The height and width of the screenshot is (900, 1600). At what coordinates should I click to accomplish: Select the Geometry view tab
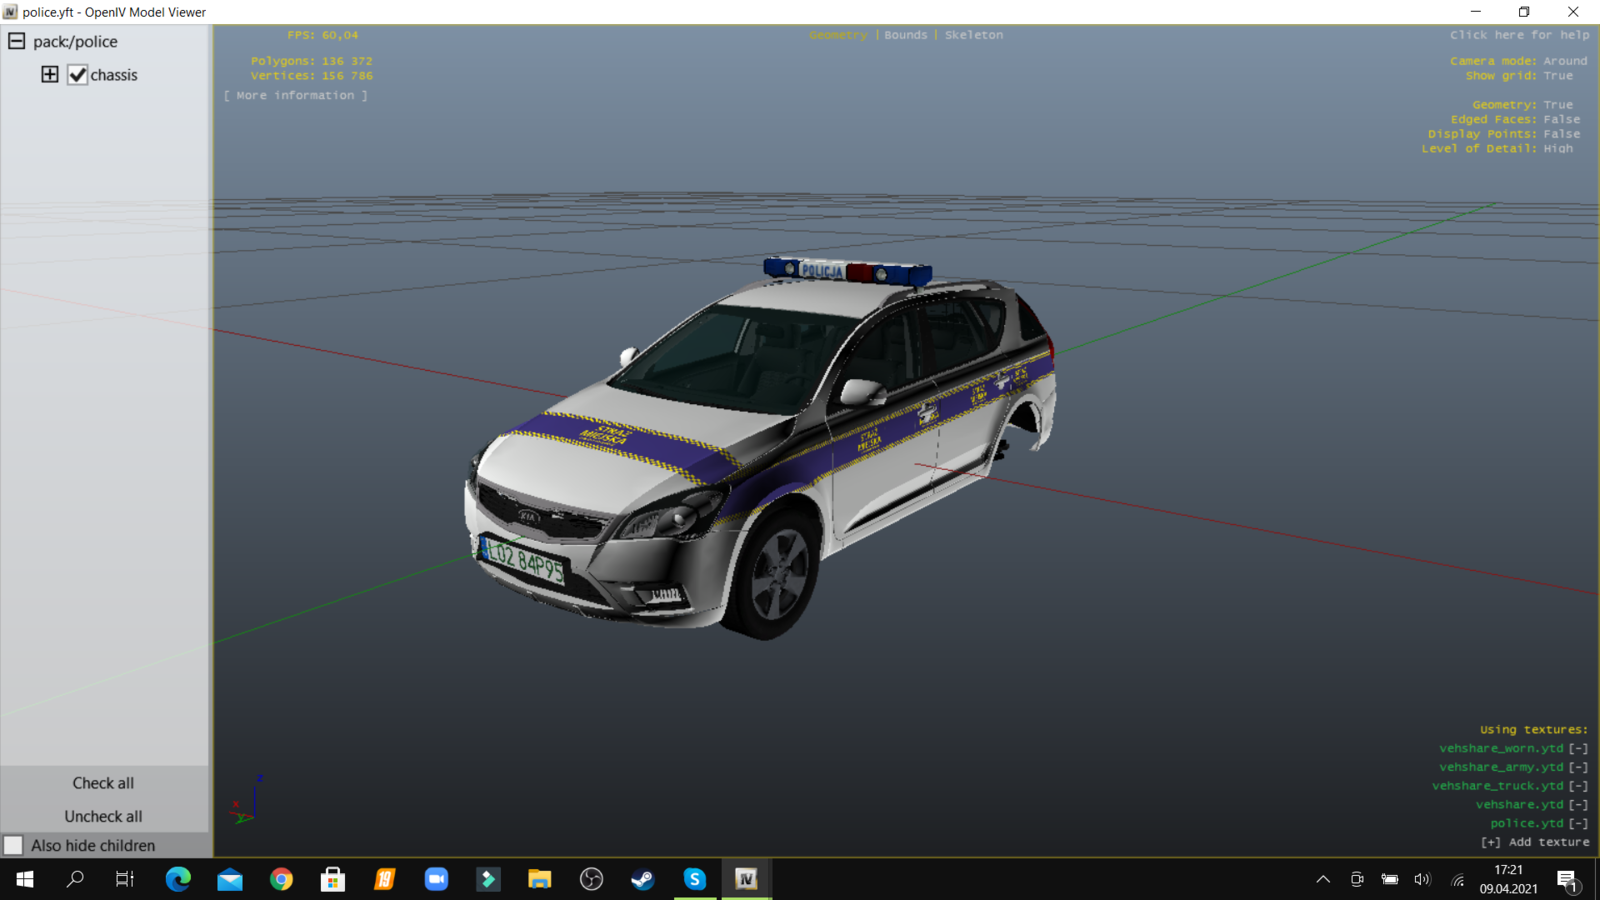(838, 35)
